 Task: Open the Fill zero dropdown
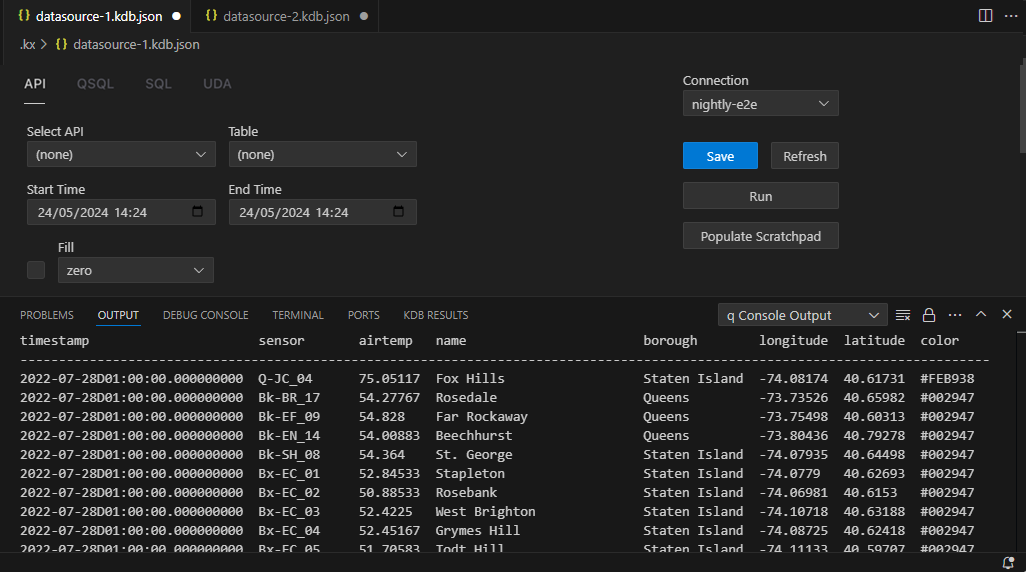click(x=135, y=270)
